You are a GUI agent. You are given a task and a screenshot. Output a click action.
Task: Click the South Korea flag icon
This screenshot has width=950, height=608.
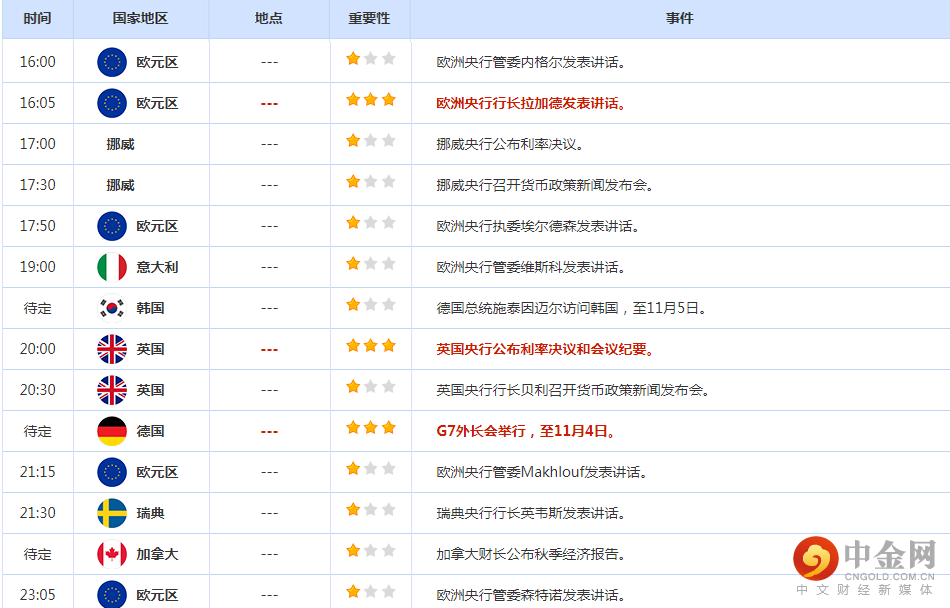pos(112,308)
